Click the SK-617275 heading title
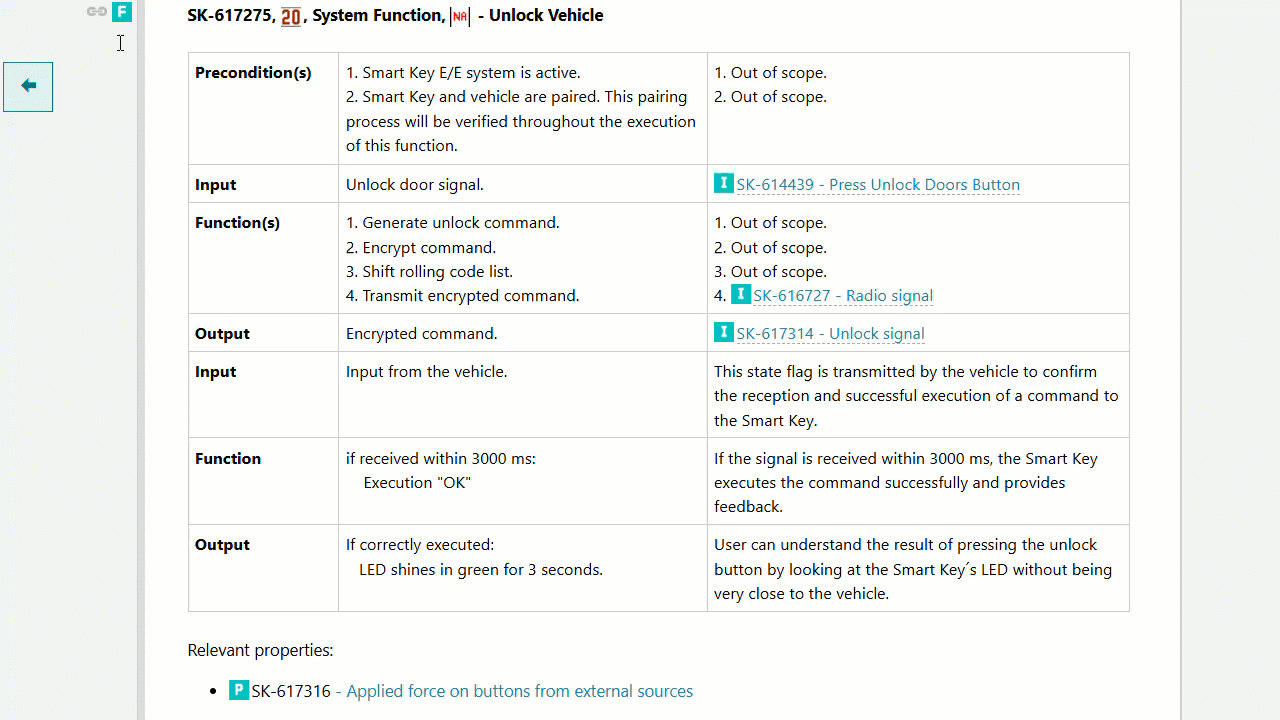 pyautogui.click(x=395, y=16)
